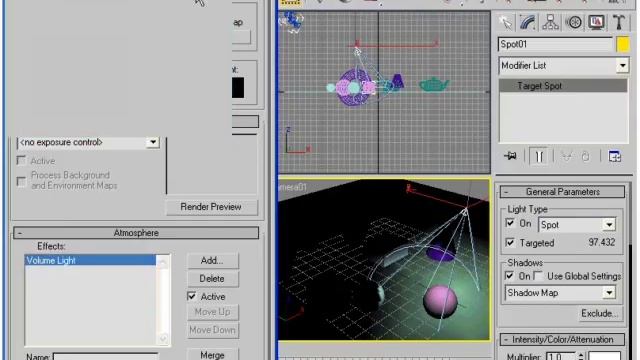
Task: Click the Spot01 object color swatch
Action: tap(622, 44)
